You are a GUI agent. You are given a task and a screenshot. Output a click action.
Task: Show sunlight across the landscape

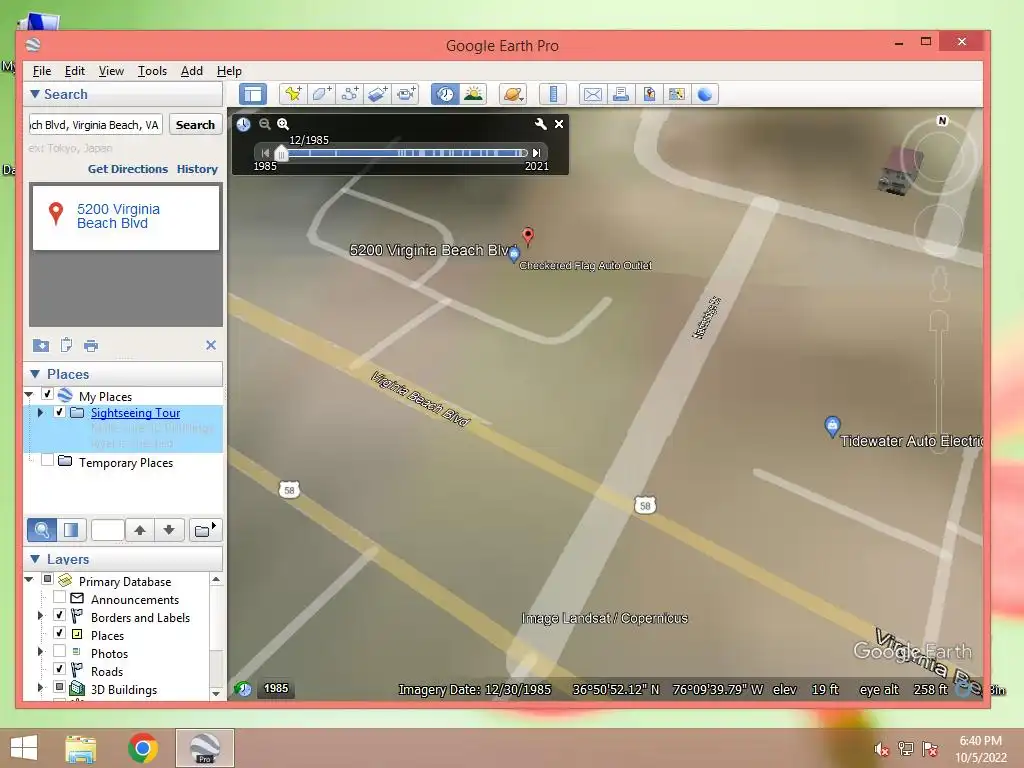[473, 94]
